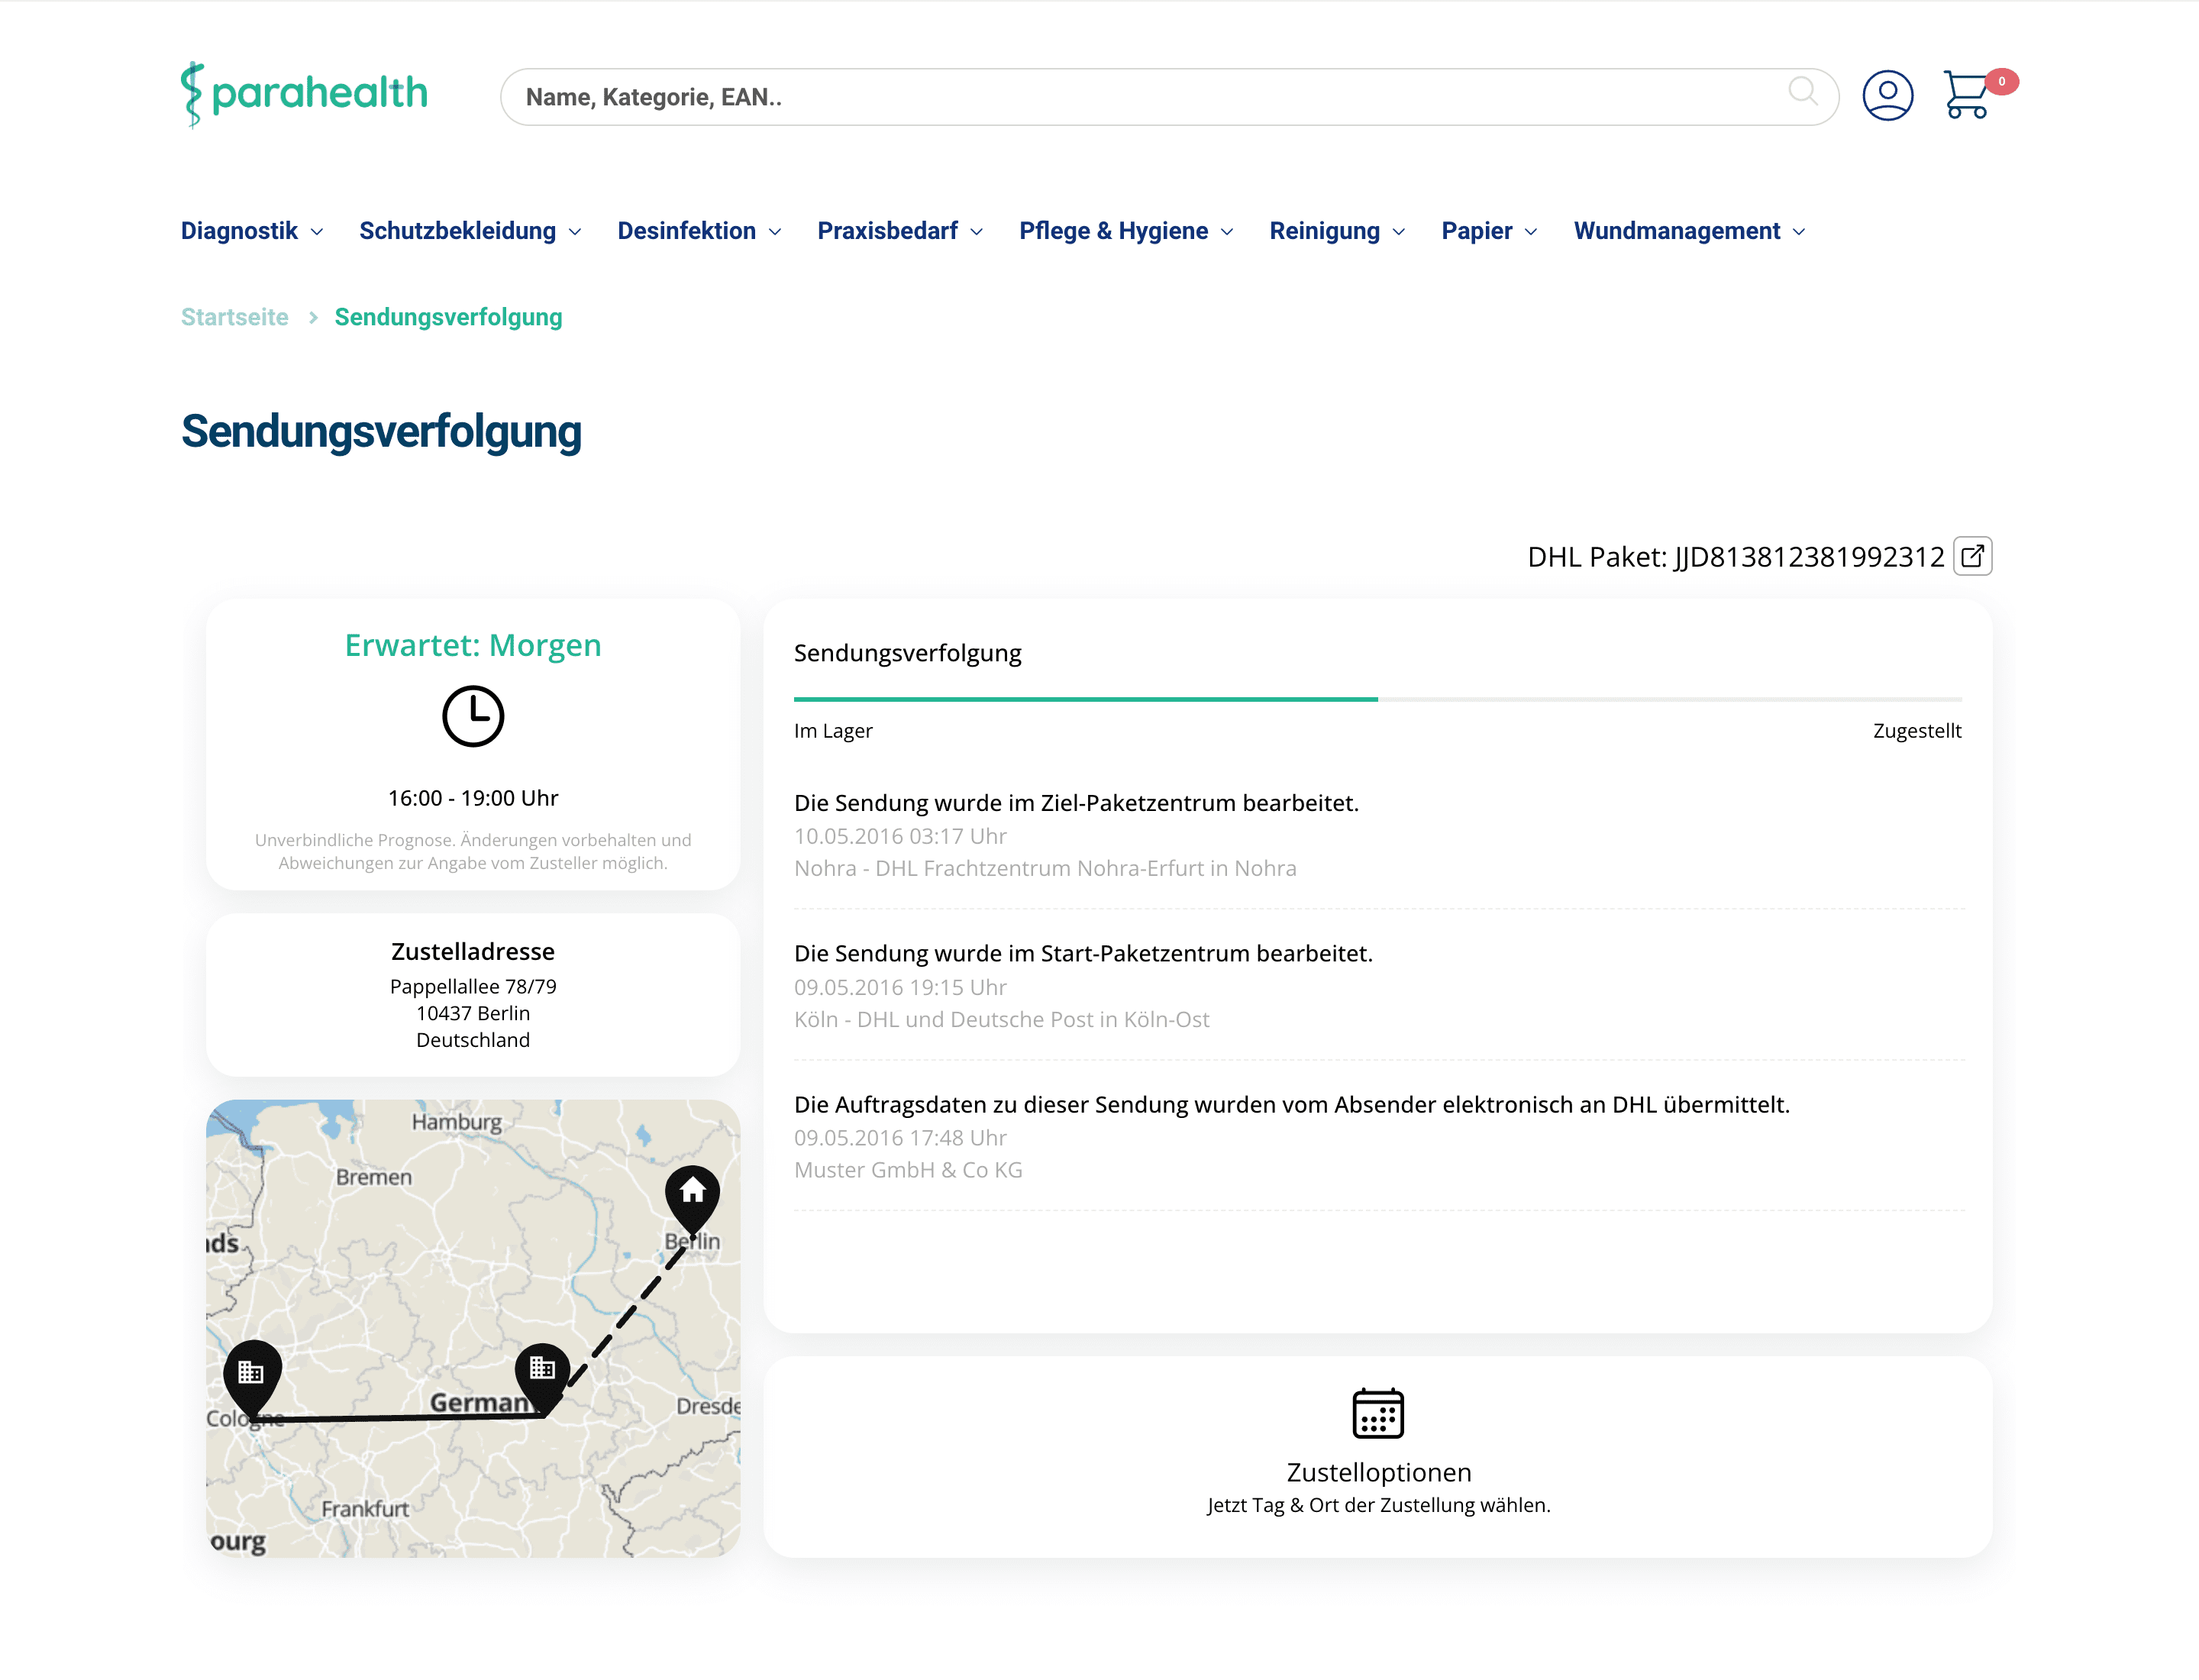Click "Muster GmbH & Co KG" text
This screenshot has width=2199, height=1680.
(908, 1170)
